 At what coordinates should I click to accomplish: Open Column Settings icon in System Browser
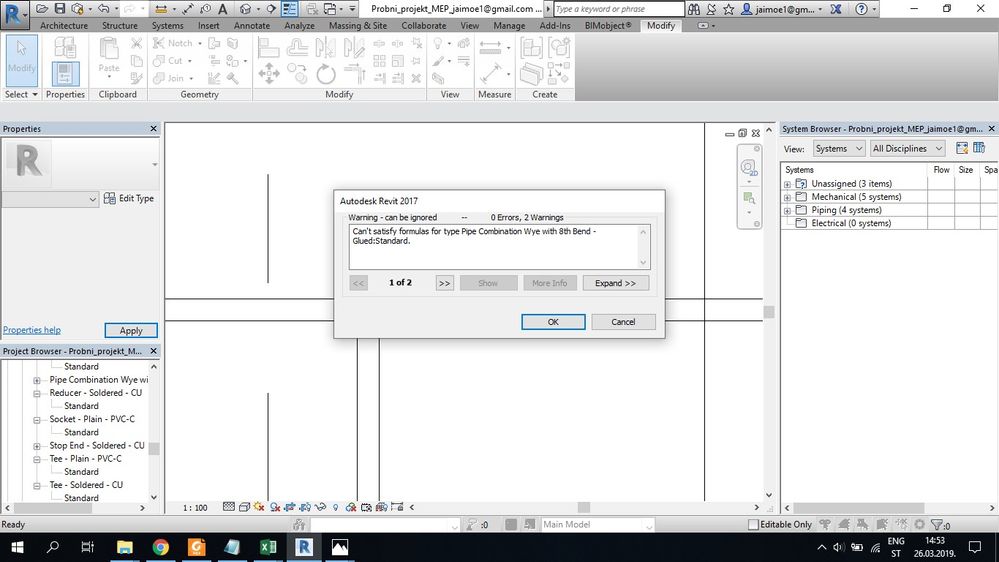point(979,148)
